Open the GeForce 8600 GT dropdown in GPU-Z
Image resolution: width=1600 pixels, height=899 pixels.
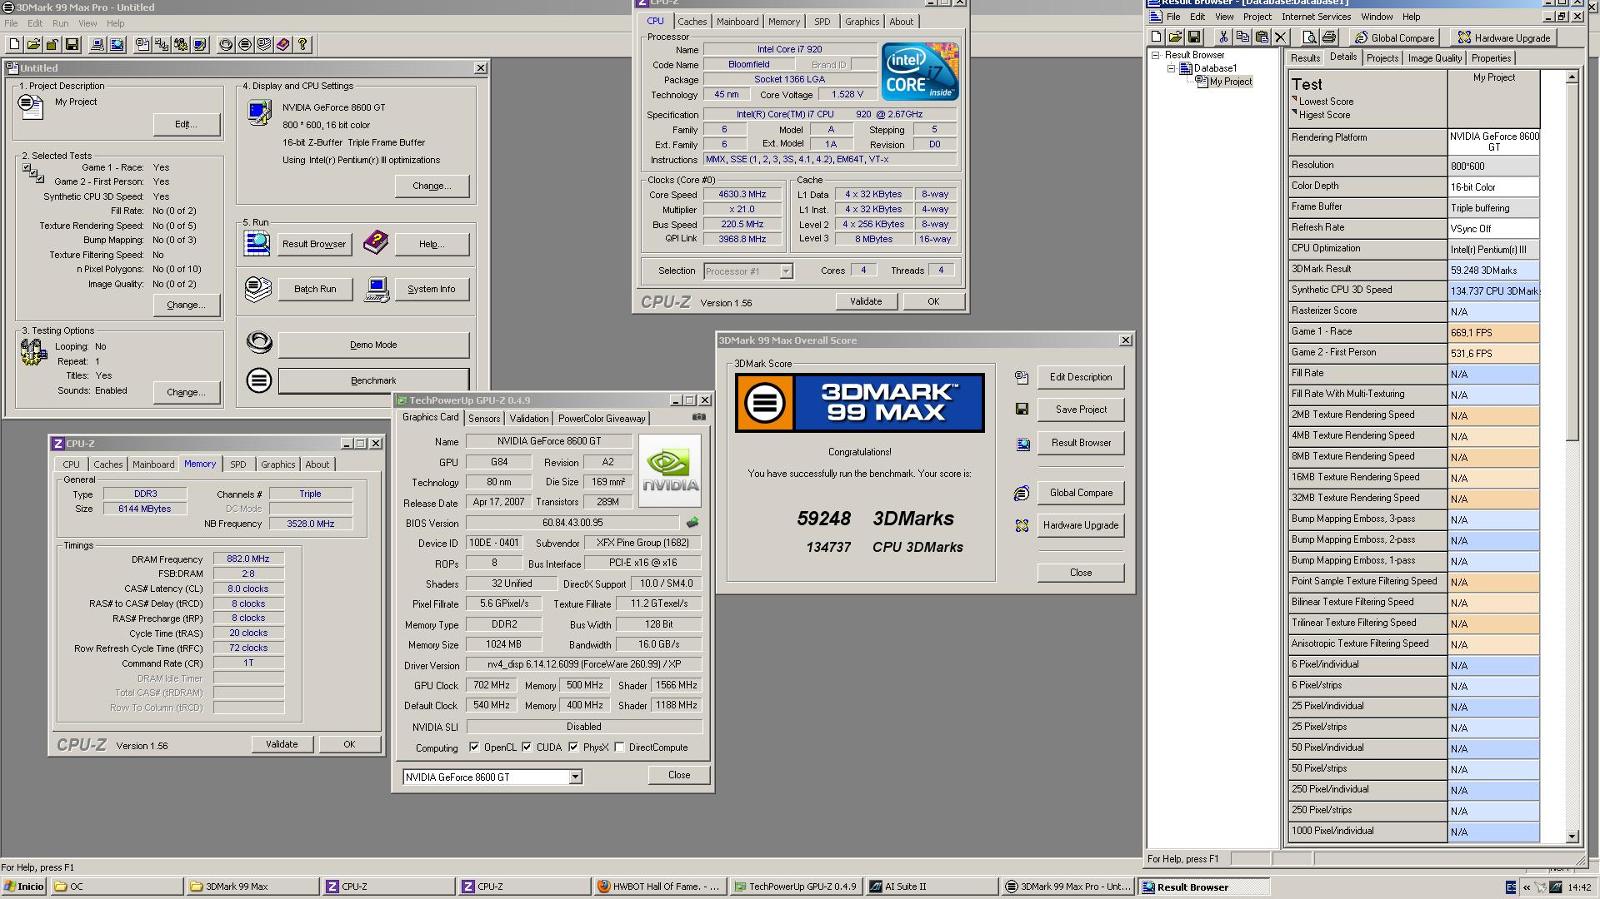point(575,777)
